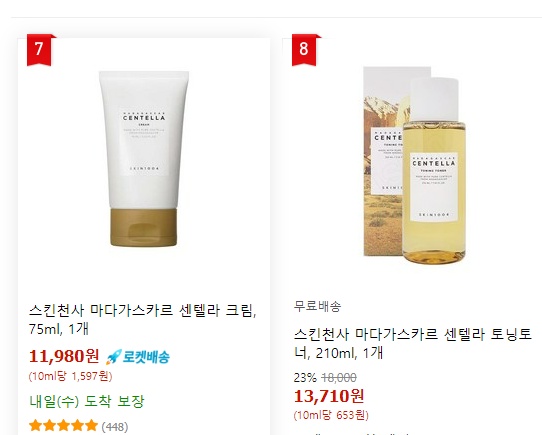This screenshot has height=435, width=542.
Task: Click the gold cap of cream tube
Action: 144,227
